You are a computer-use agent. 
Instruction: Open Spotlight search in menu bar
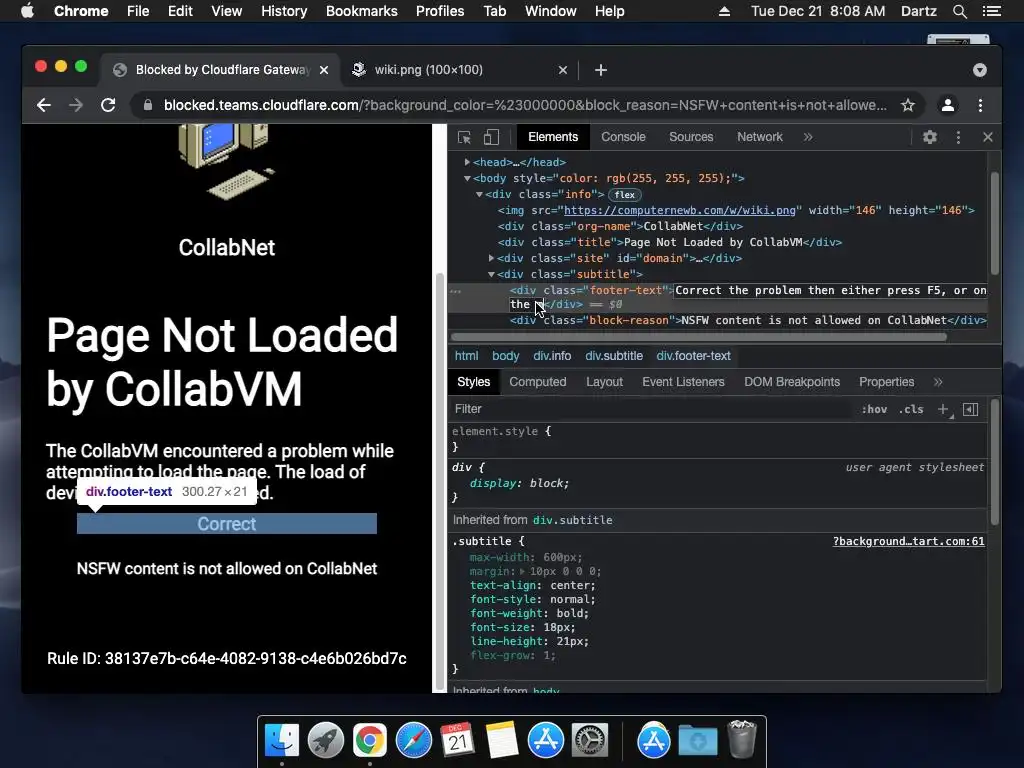pos(959,11)
